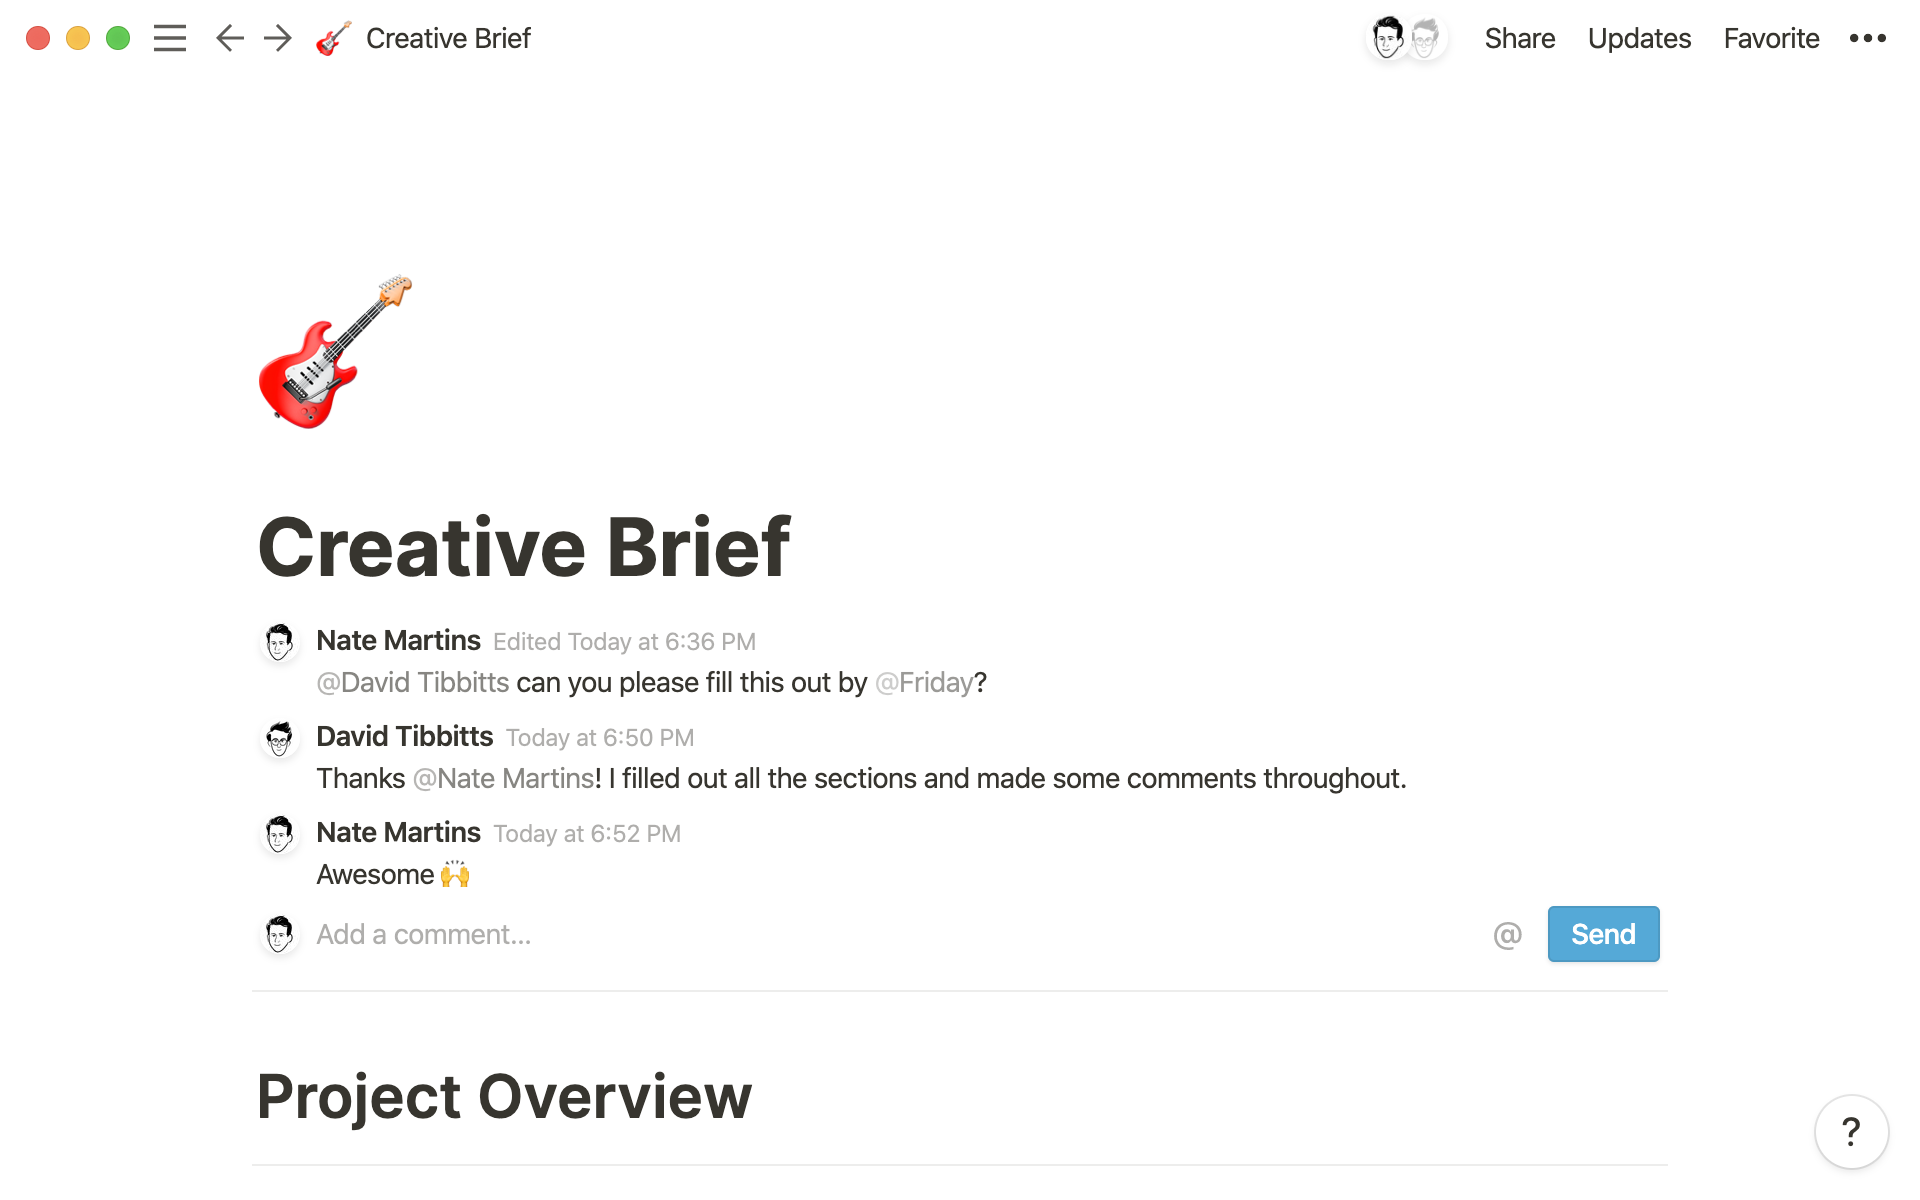Open the Share menu

coord(1519,38)
